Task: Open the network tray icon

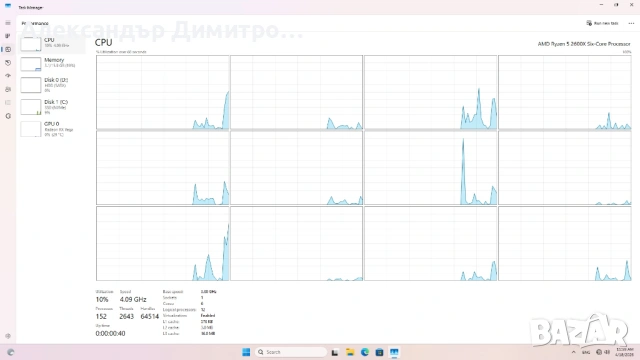Action: (x=599, y=352)
